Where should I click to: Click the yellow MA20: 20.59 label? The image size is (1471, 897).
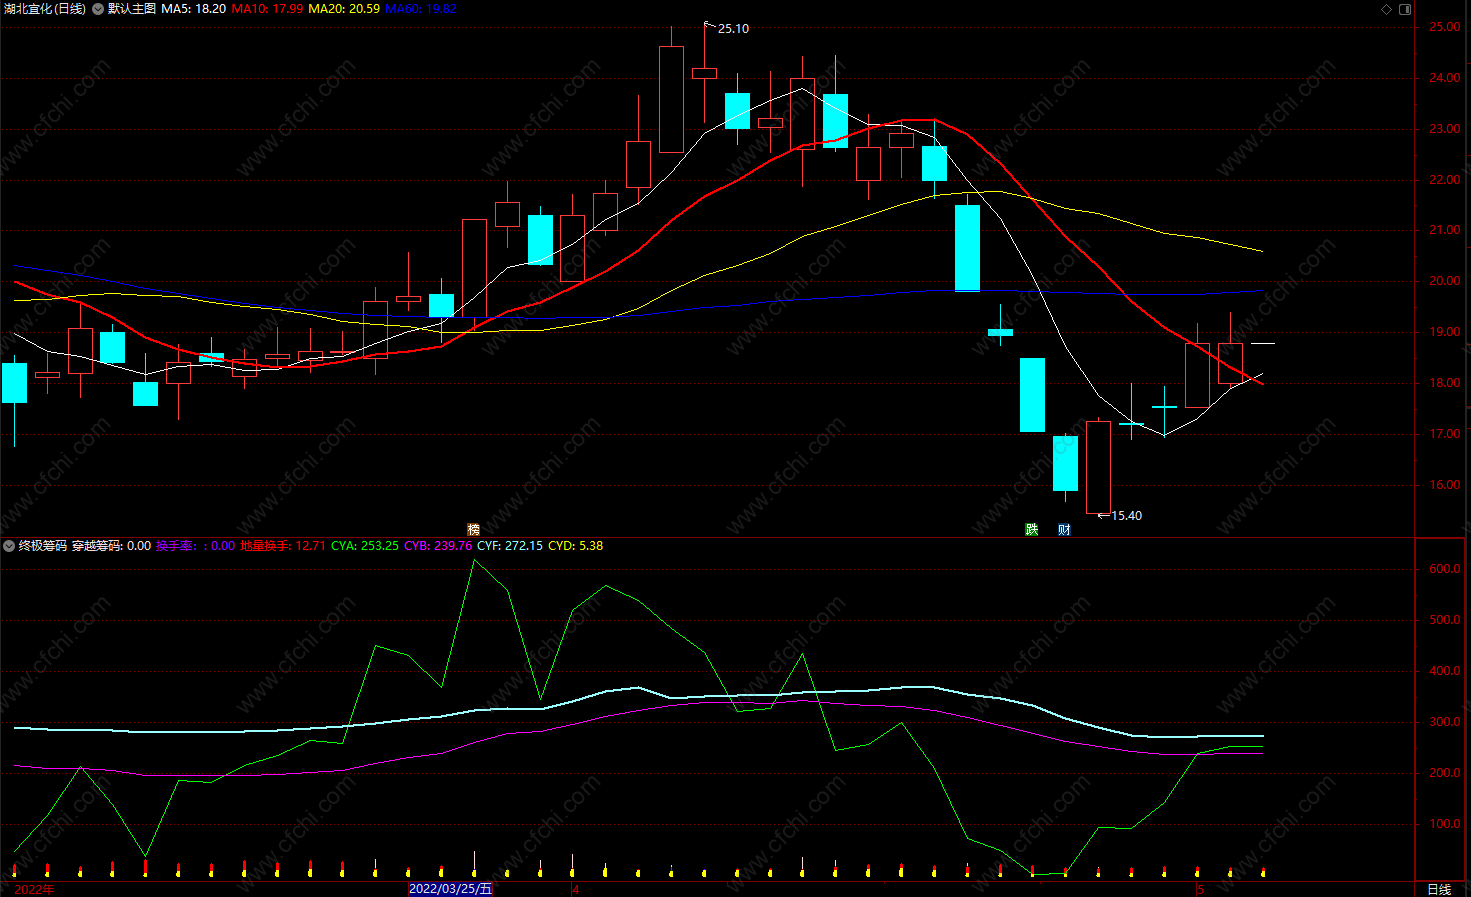(344, 9)
